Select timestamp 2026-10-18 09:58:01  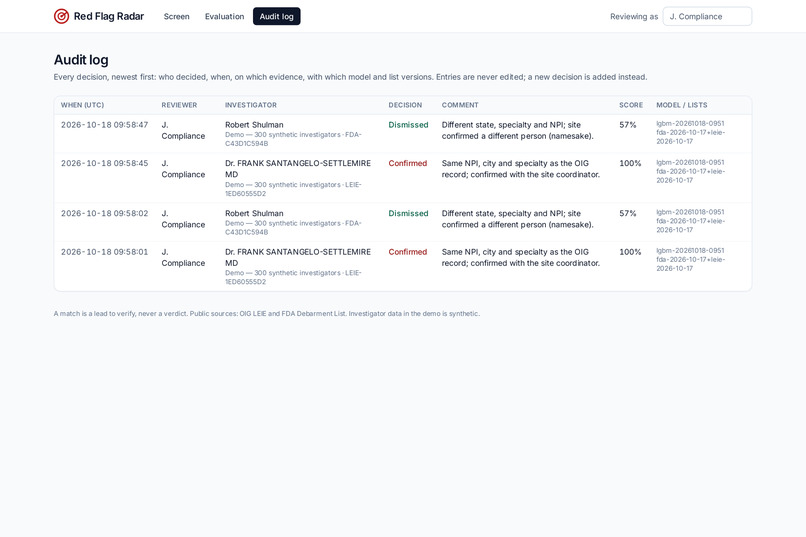pyautogui.click(x=104, y=252)
